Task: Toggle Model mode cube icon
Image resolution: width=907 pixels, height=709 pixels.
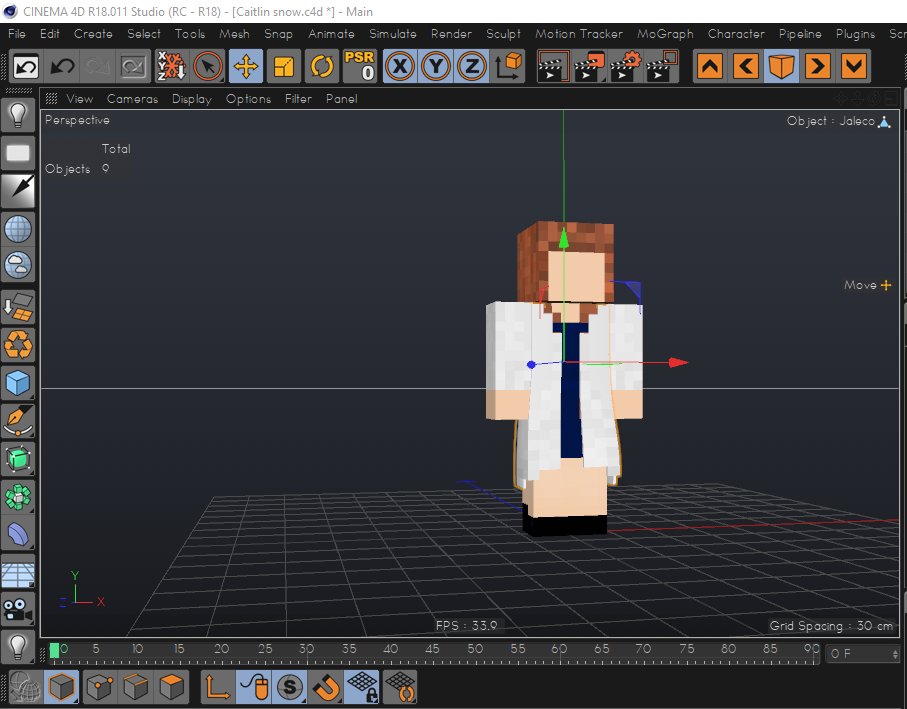Action: [62, 688]
